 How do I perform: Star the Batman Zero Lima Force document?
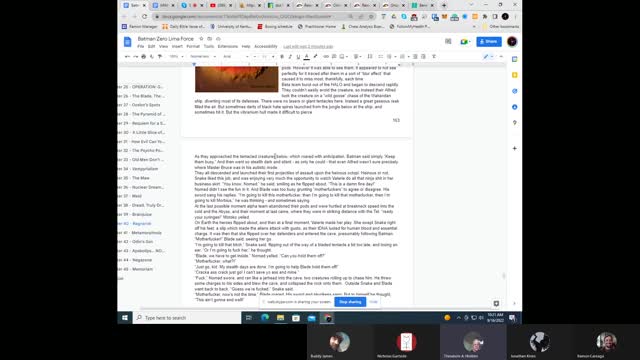[201, 39]
